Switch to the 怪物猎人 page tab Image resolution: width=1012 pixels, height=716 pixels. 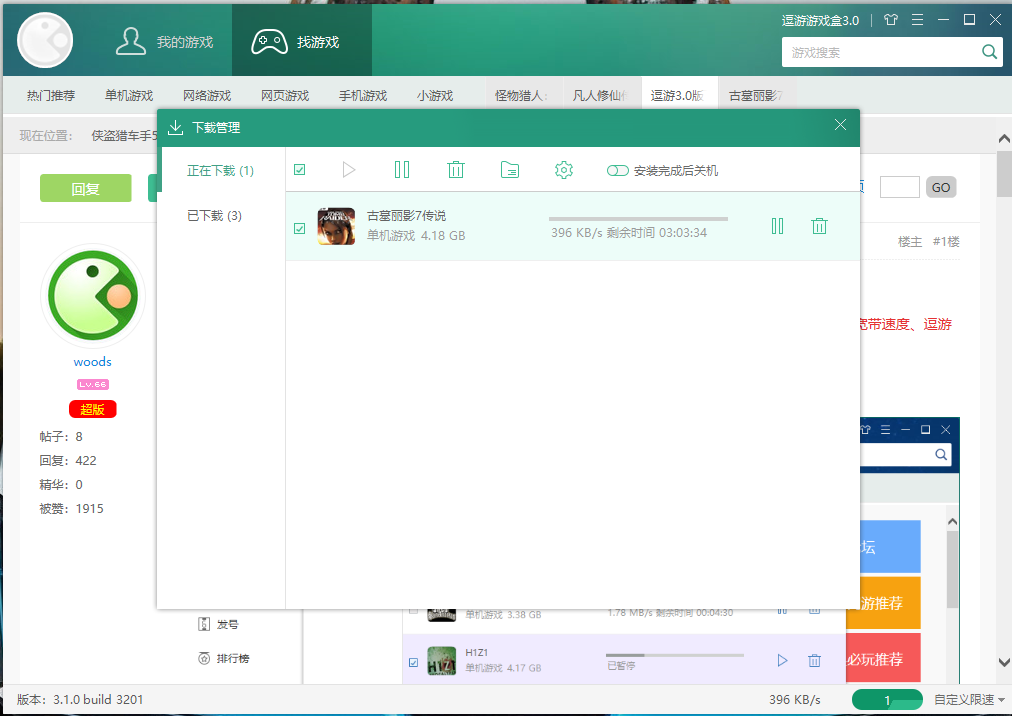click(524, 96)
